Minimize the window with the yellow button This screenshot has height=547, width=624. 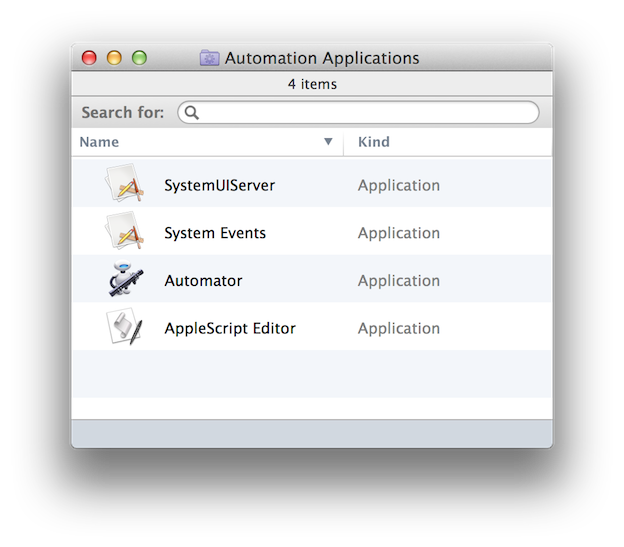coord(114,58)
